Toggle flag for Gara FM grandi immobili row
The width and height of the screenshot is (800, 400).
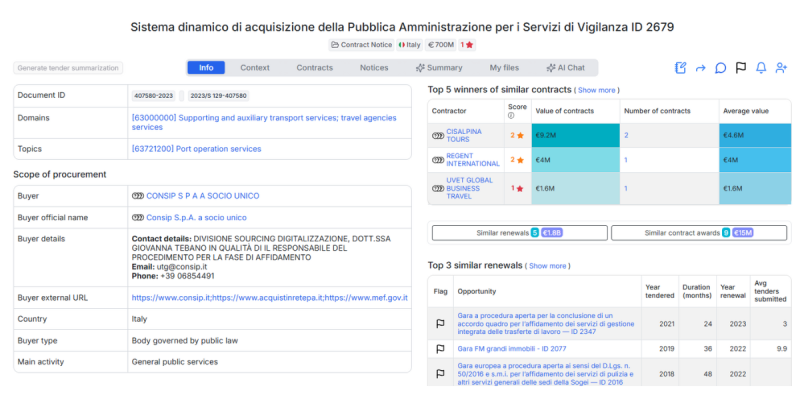pyautogui.click(x=439, y=349)
